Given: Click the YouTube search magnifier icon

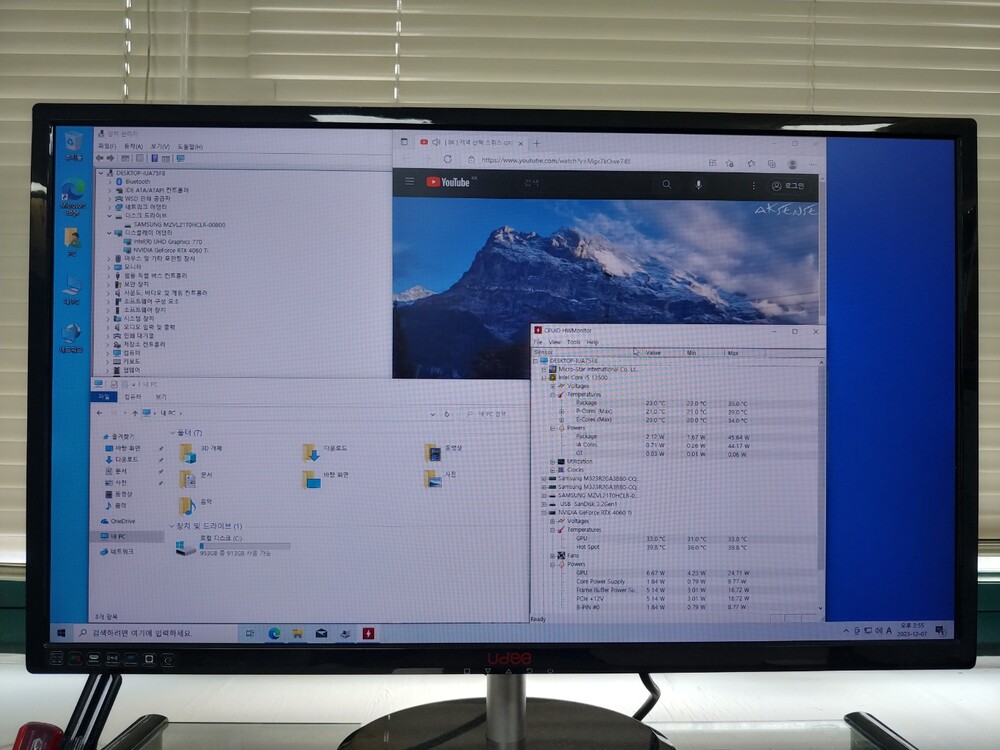Looking at the screenshot, I should pos(666,185).
